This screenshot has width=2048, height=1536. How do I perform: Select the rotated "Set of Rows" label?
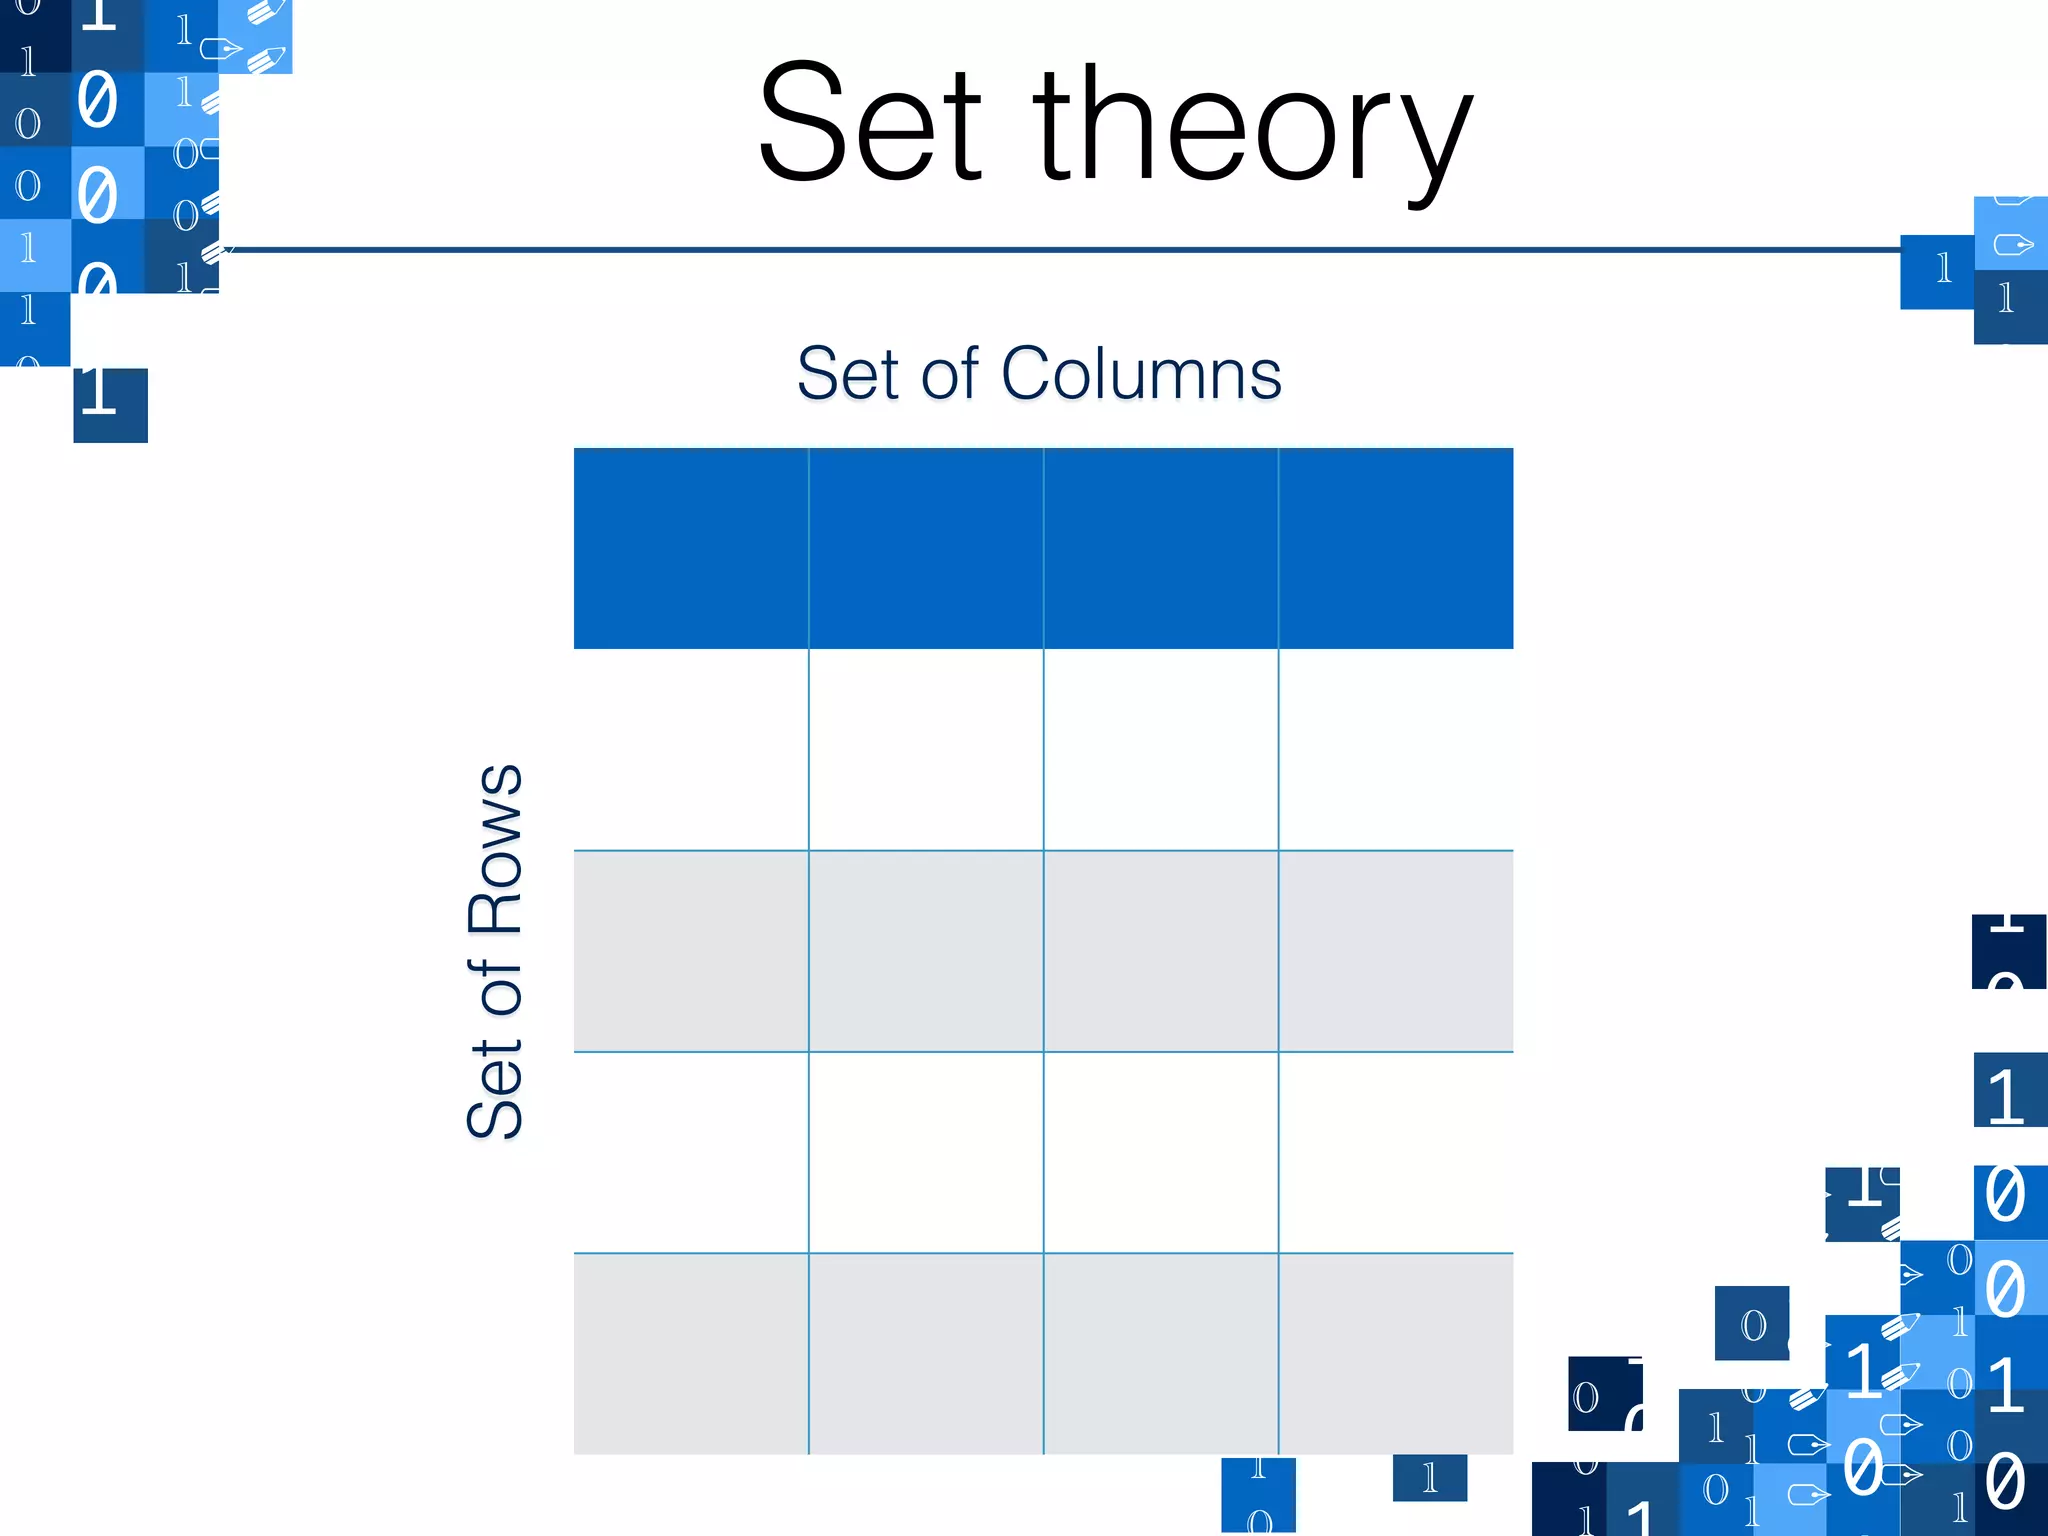[x=495, y=951]
